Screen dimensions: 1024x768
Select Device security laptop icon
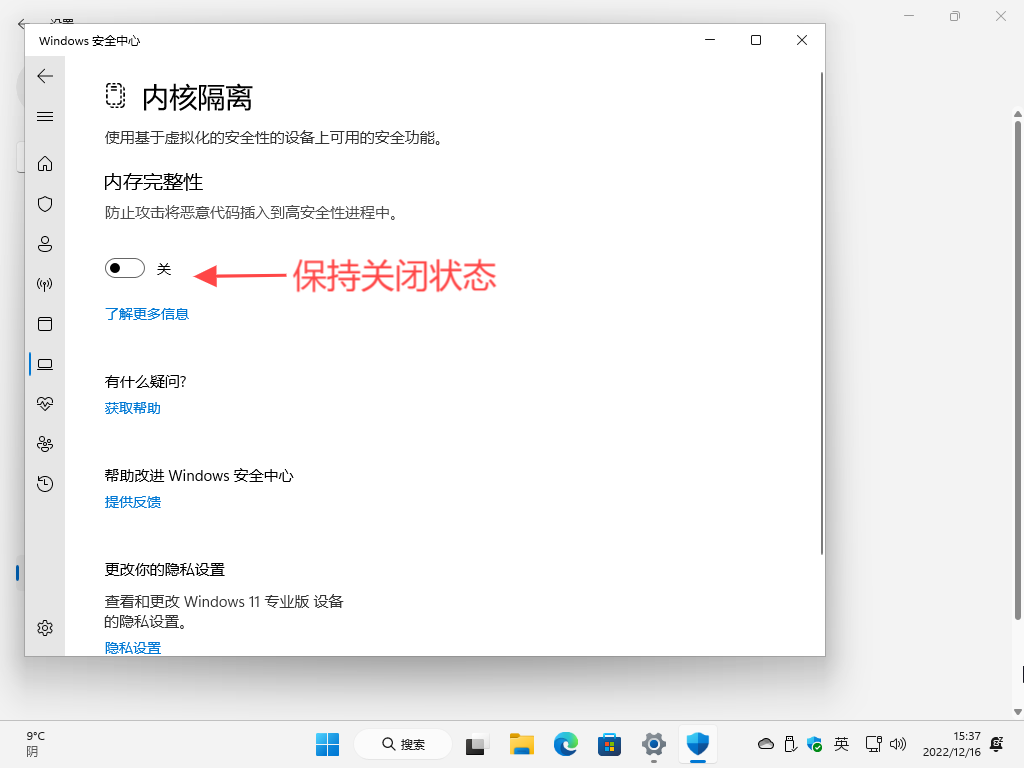[x=45, y=364]
